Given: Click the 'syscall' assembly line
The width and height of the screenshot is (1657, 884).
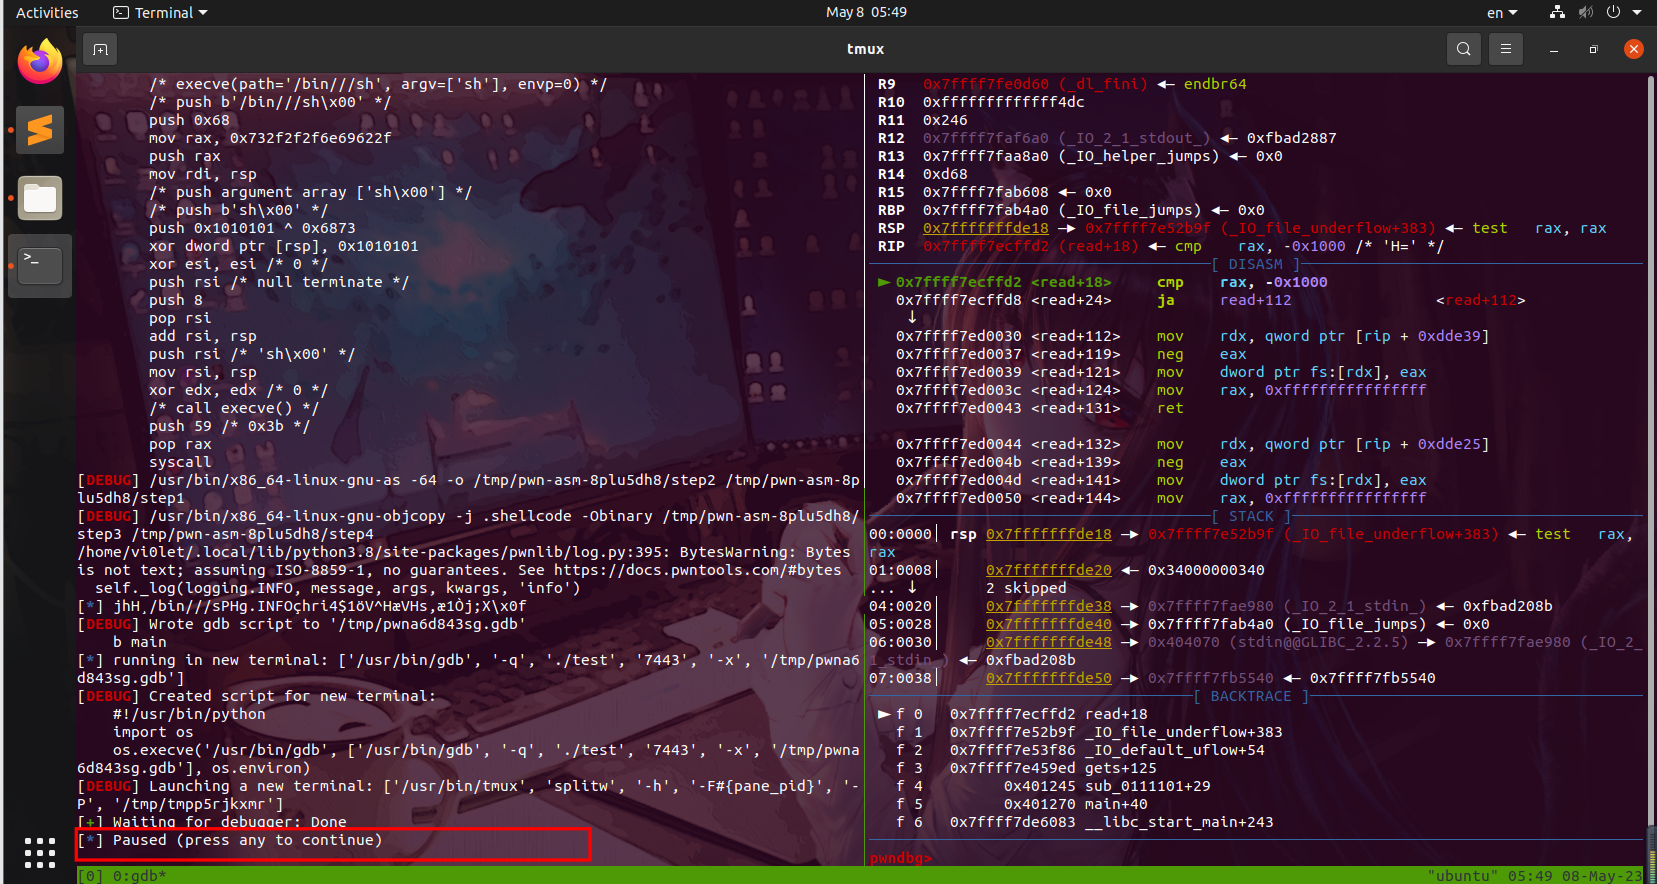Looking at the screenshot, I should (x=180, y=462).
